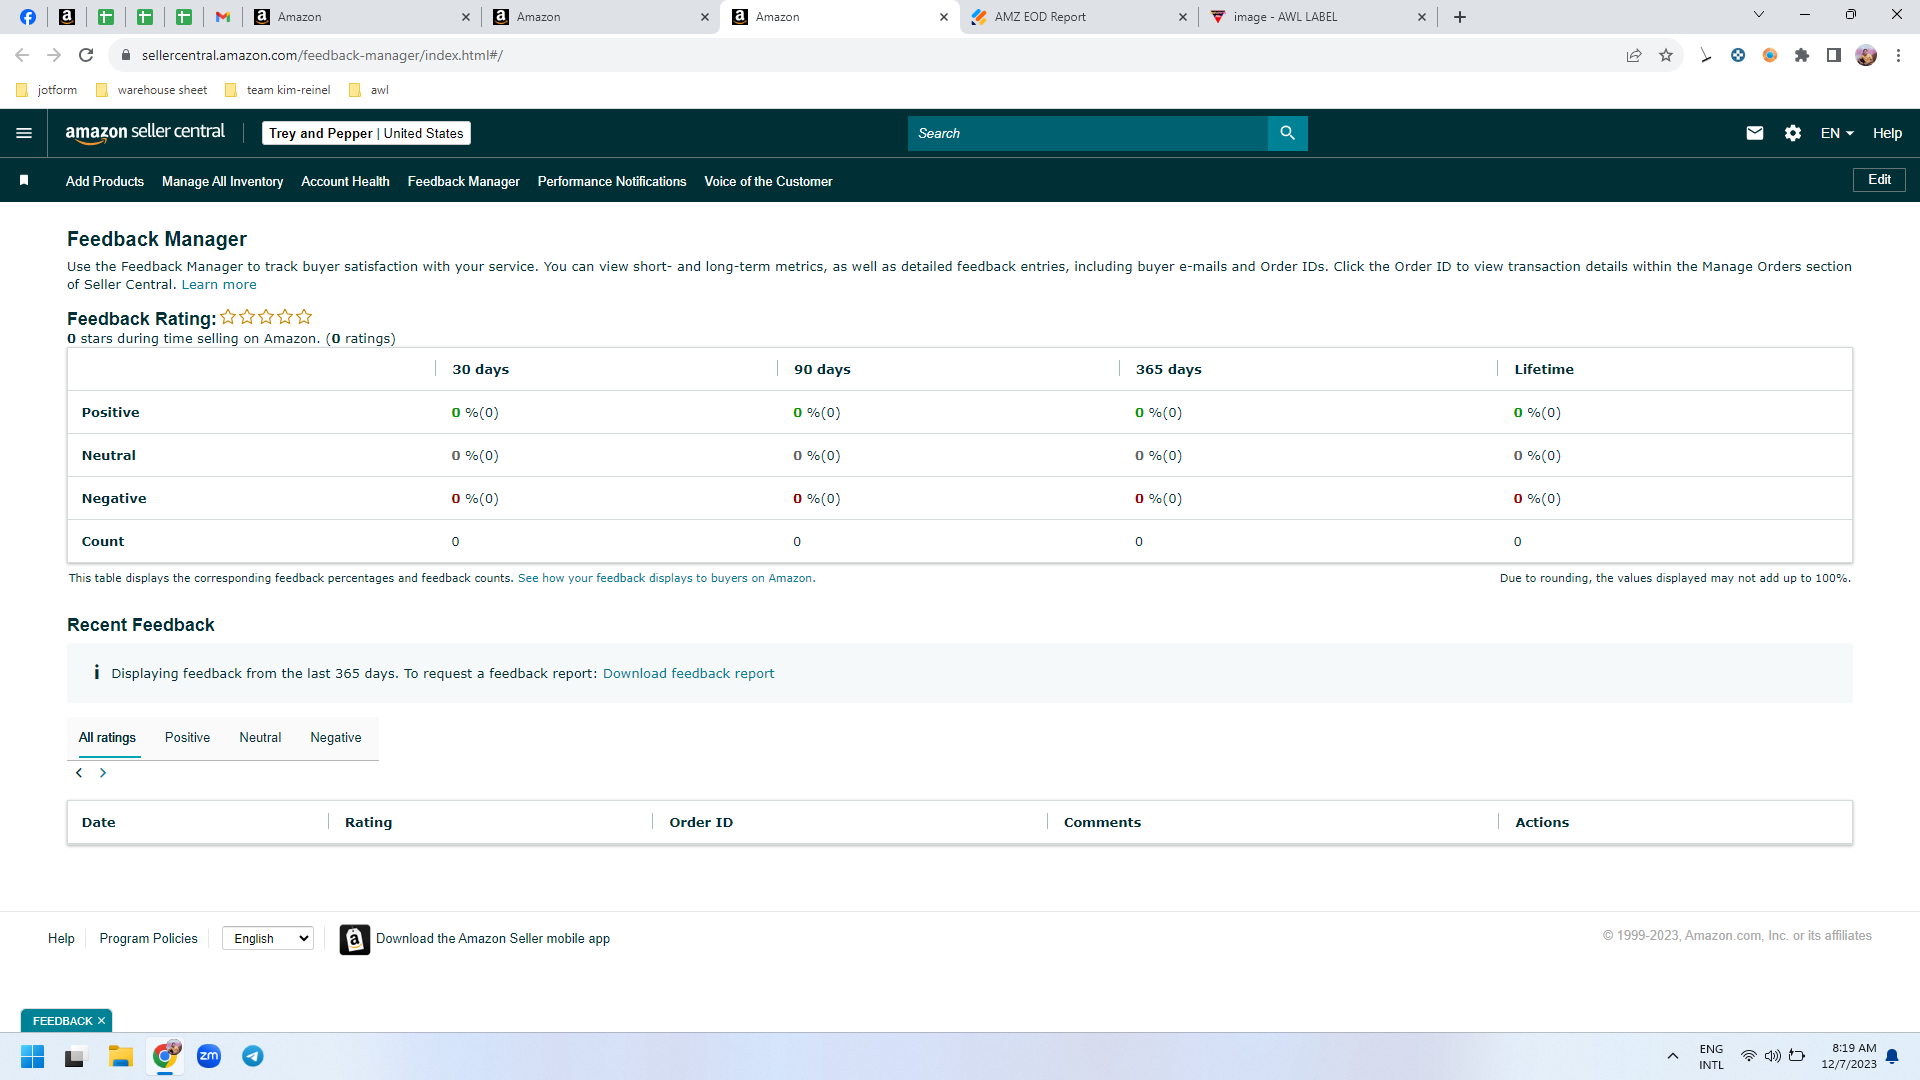The width and height of the screenshot is (1920, 1080).
Task: Switch to the AMZ EOD Report browser tab
Action: (1079, 17)
